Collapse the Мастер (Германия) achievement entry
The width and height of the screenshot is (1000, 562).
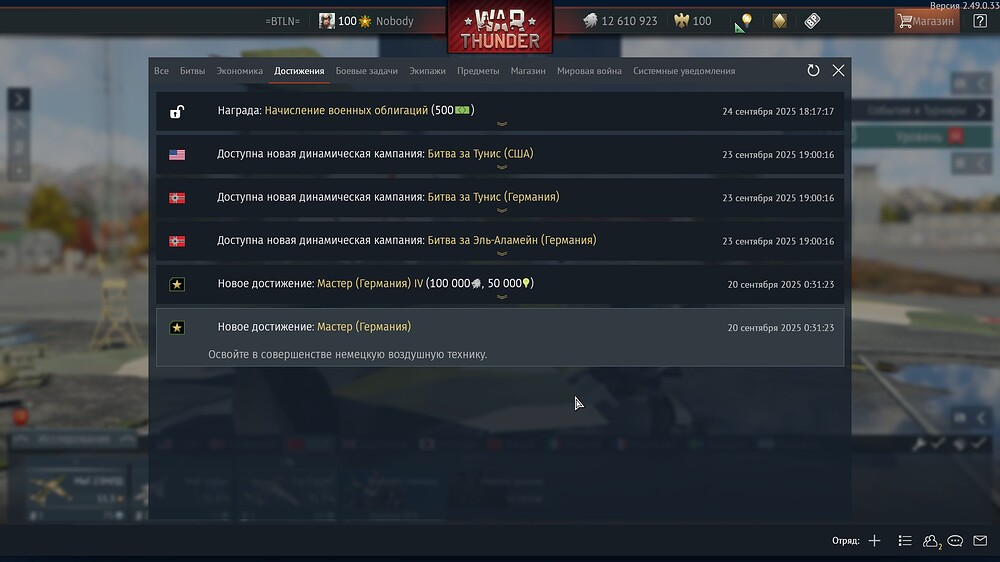500,337
